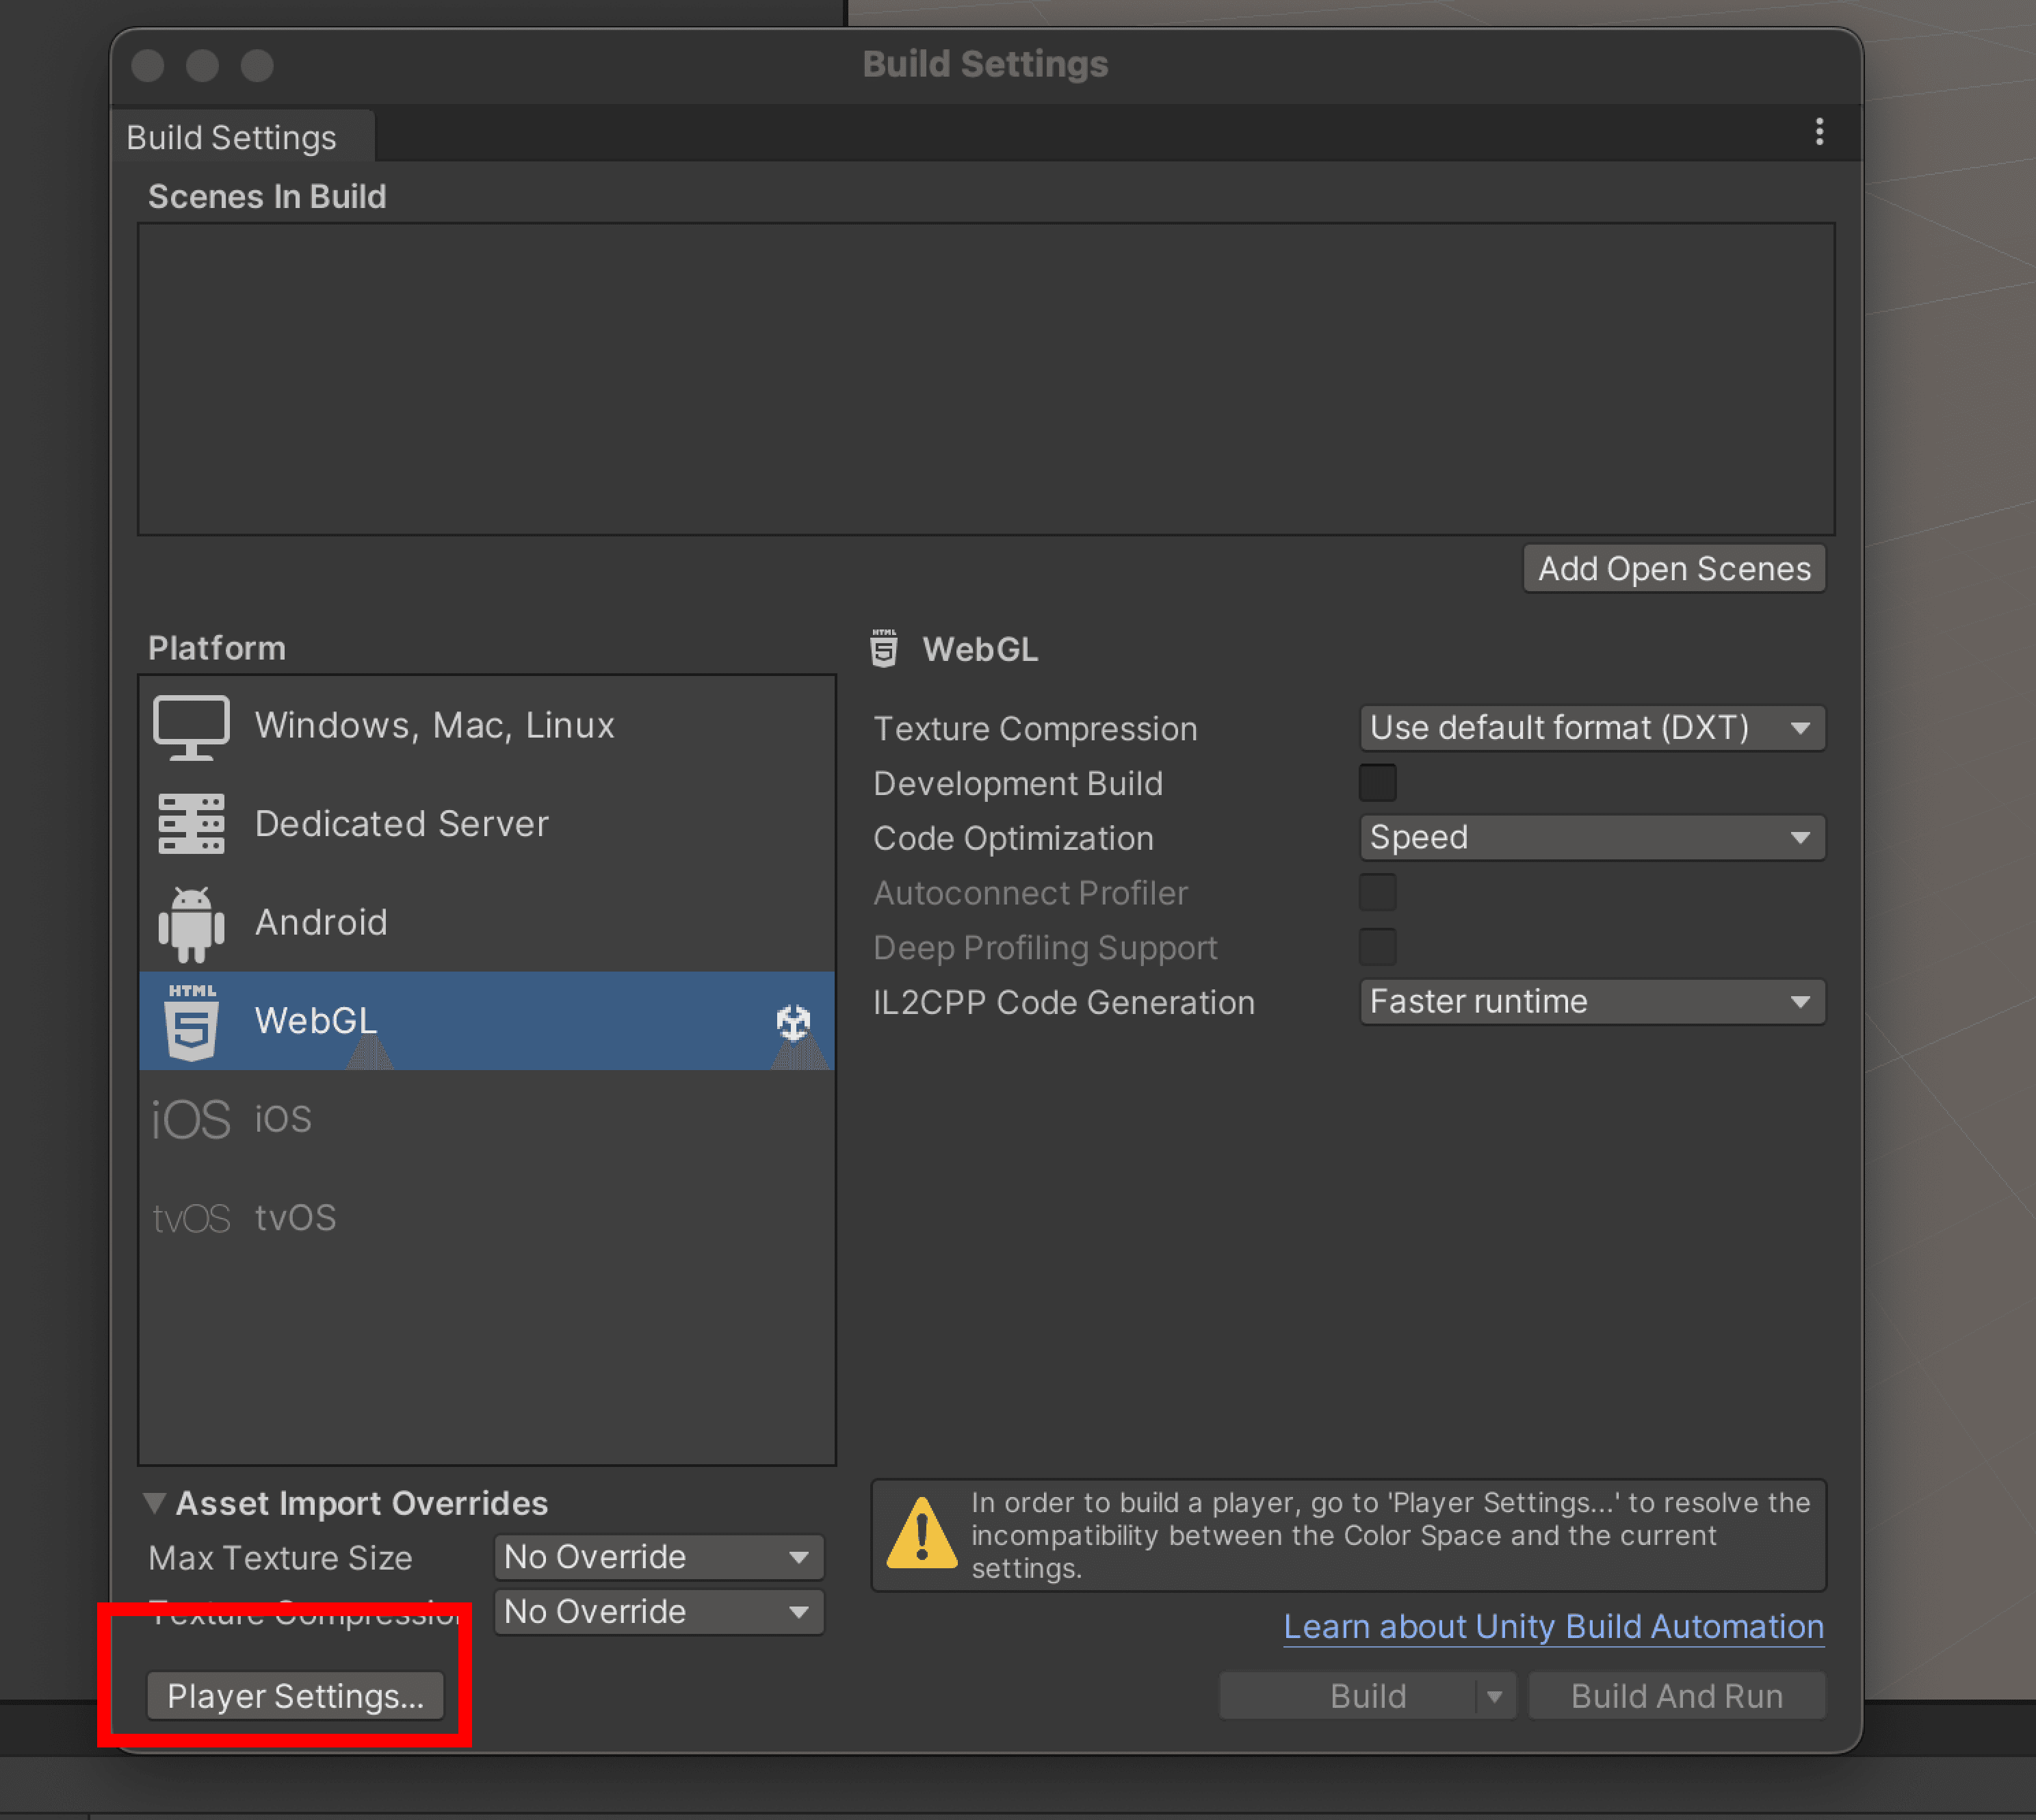Screen dimensions: 2036x1820
Task: Click the Max Texture Size label
Action: pyautogui.click(x=280, y=1558)
